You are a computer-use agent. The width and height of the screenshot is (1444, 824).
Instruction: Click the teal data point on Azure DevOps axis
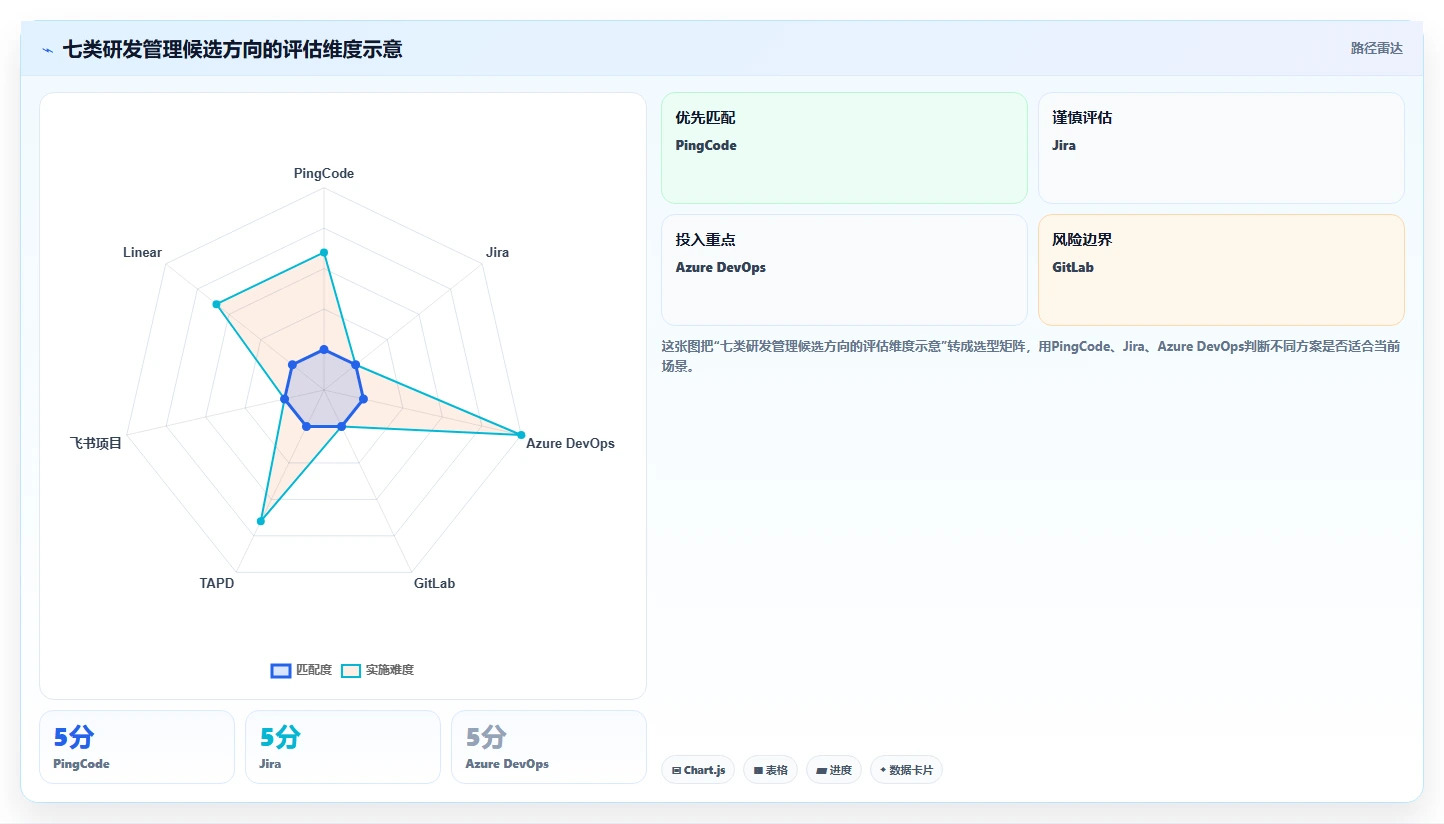pyautogui.click(x=521, y=434)
